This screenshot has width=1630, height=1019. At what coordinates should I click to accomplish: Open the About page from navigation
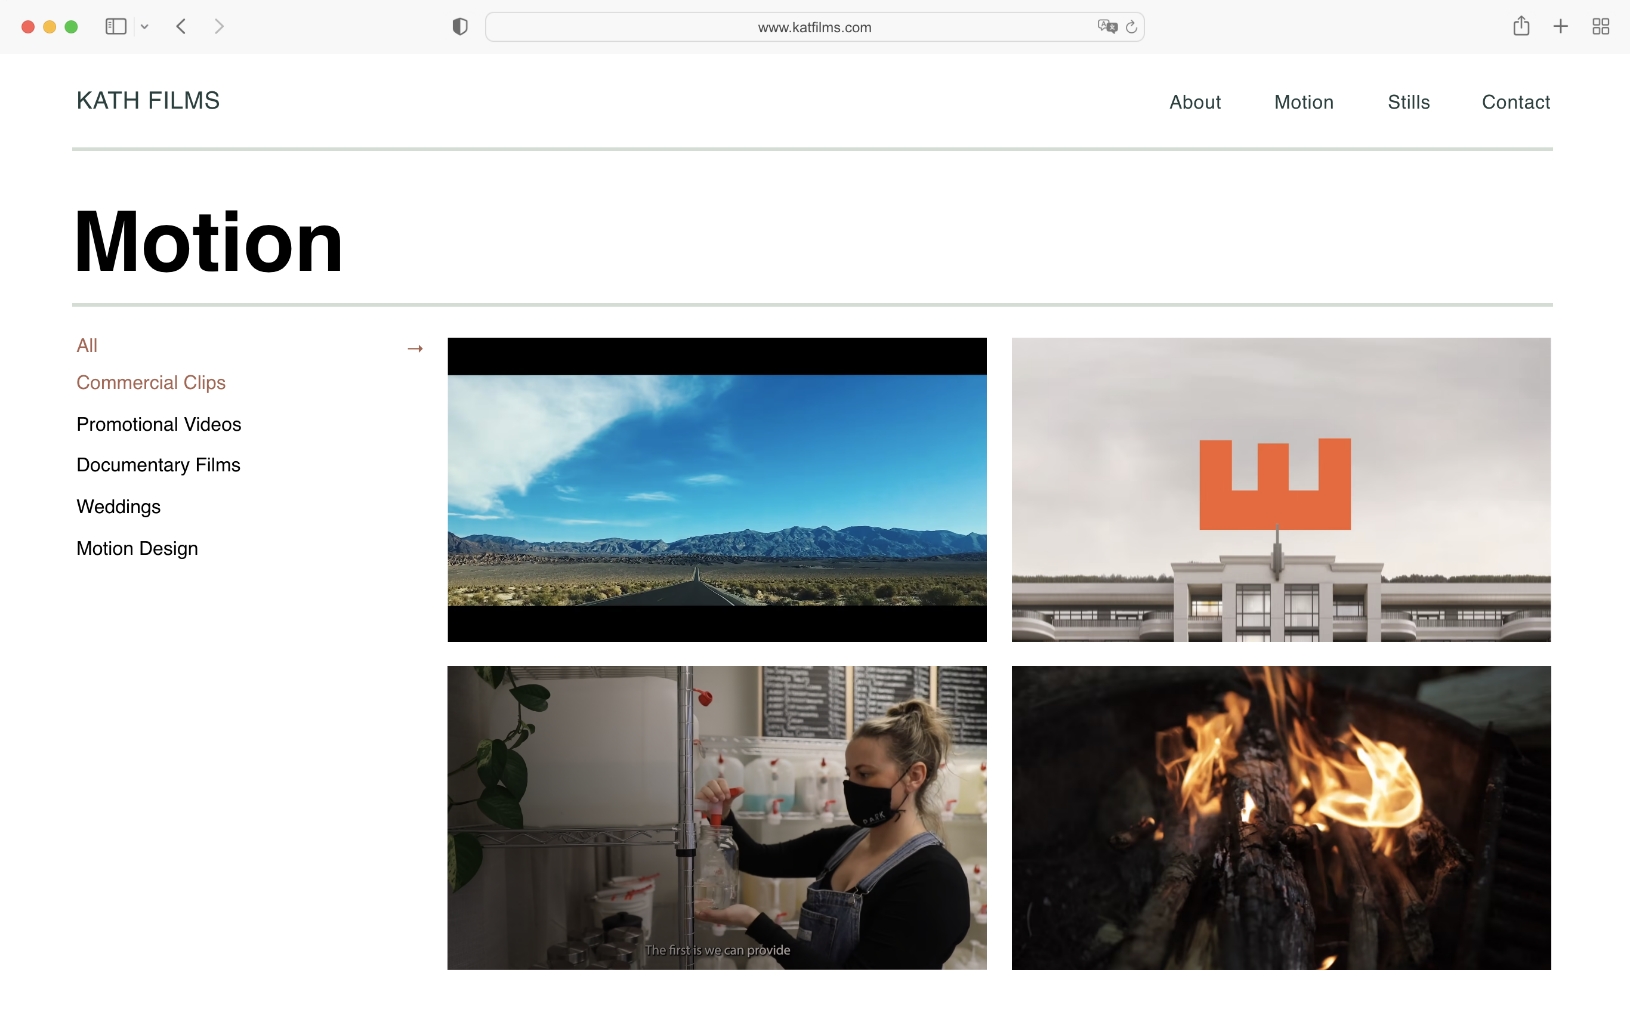click(1195, 102)
